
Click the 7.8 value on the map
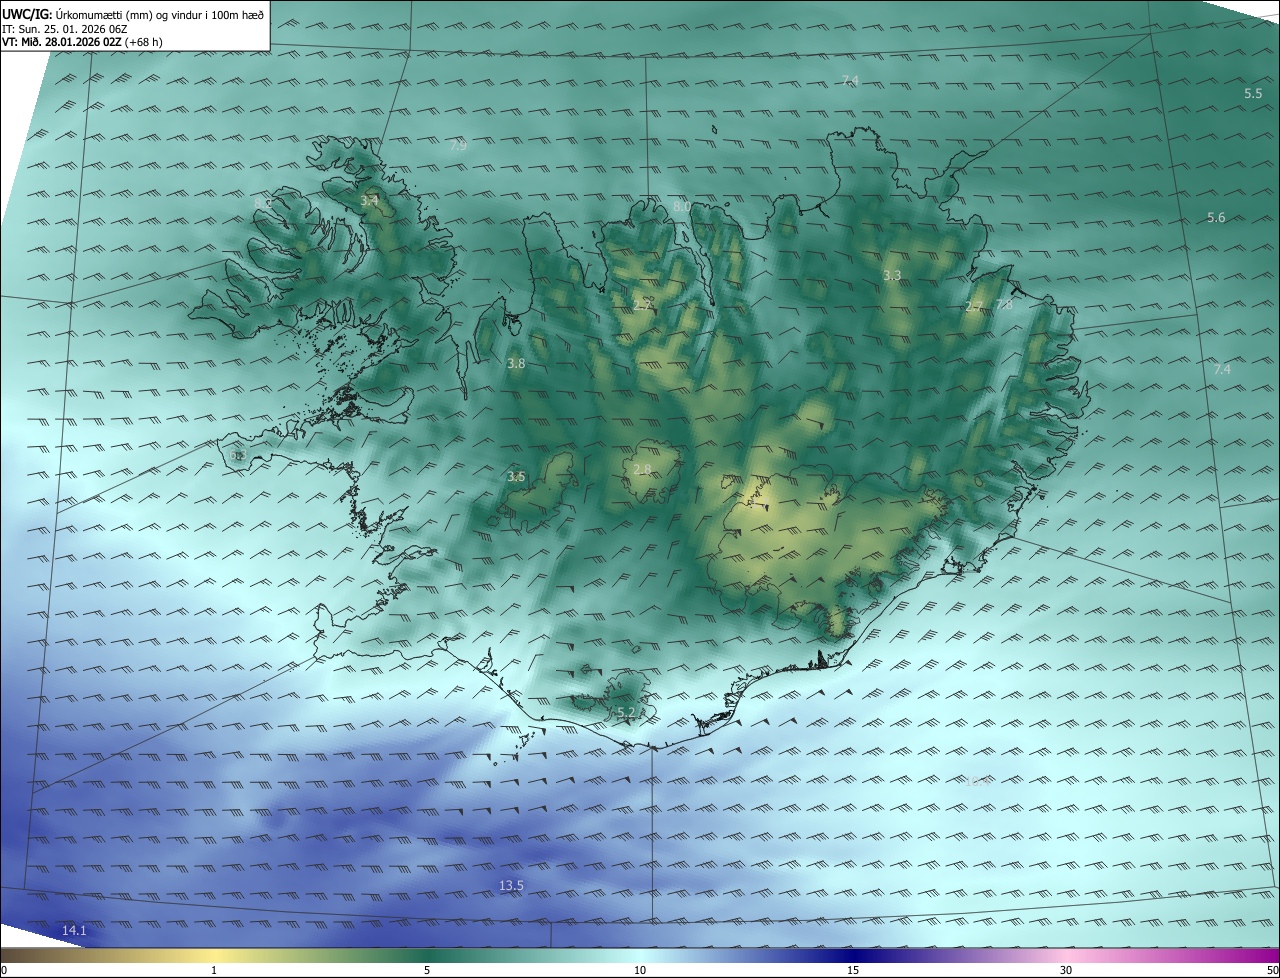point(1004,305)
